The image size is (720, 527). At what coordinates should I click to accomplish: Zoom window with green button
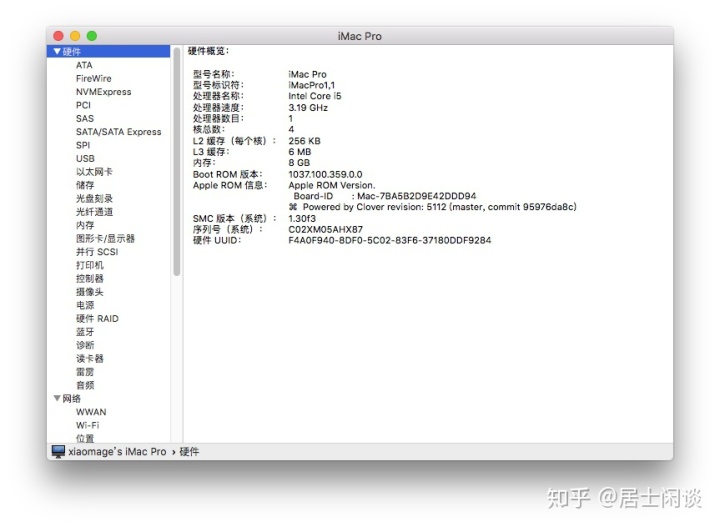[x=92, y=36]
